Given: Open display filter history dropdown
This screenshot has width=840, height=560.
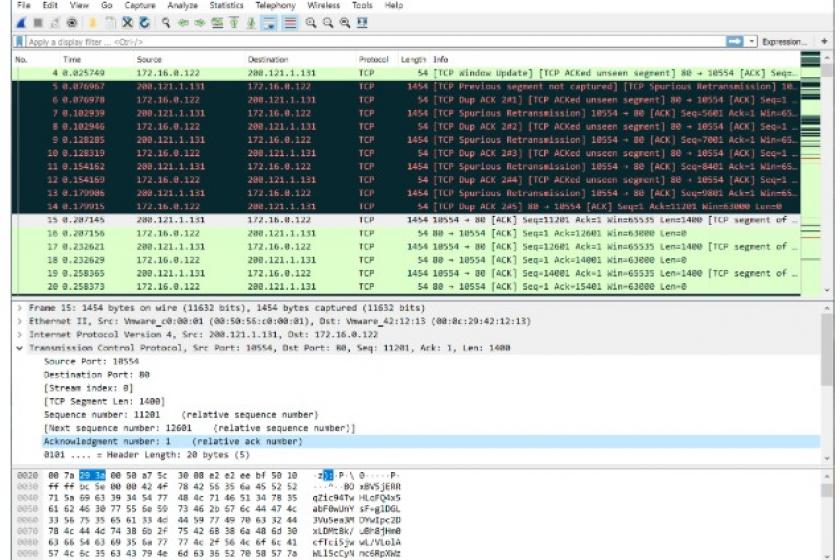Looking at the screenshot, I should tap(752, 41).
